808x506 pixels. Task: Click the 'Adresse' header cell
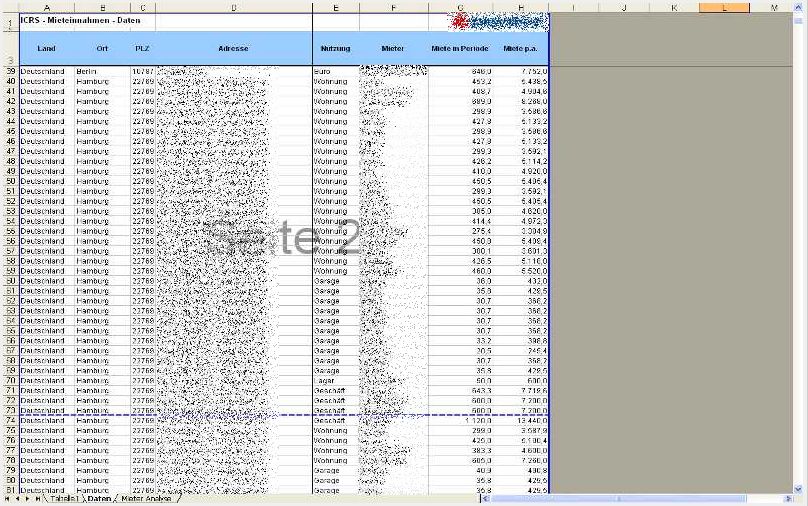233,48
